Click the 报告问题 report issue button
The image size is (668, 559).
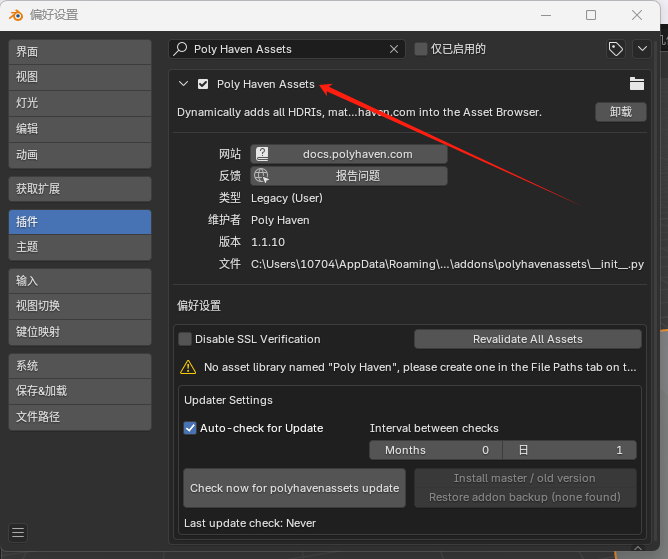click(349, 176)
